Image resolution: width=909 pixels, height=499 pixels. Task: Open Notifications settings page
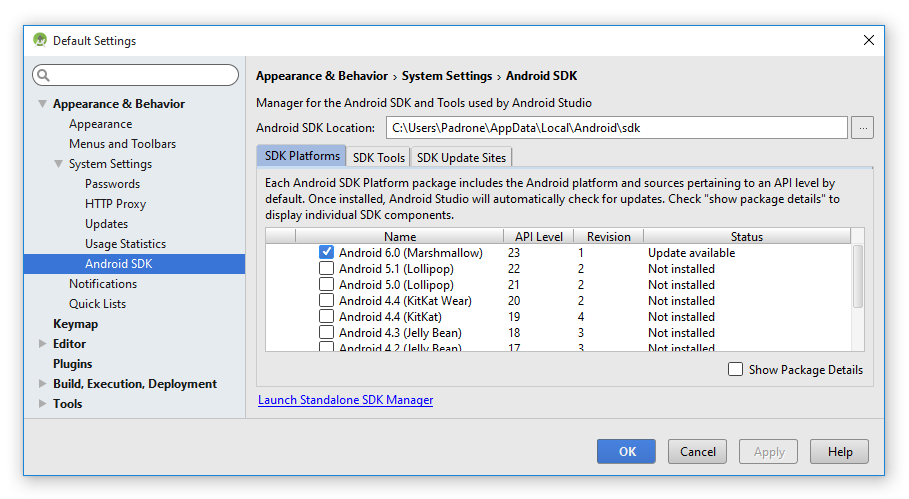pyautogui.click(x=103, y=284)
